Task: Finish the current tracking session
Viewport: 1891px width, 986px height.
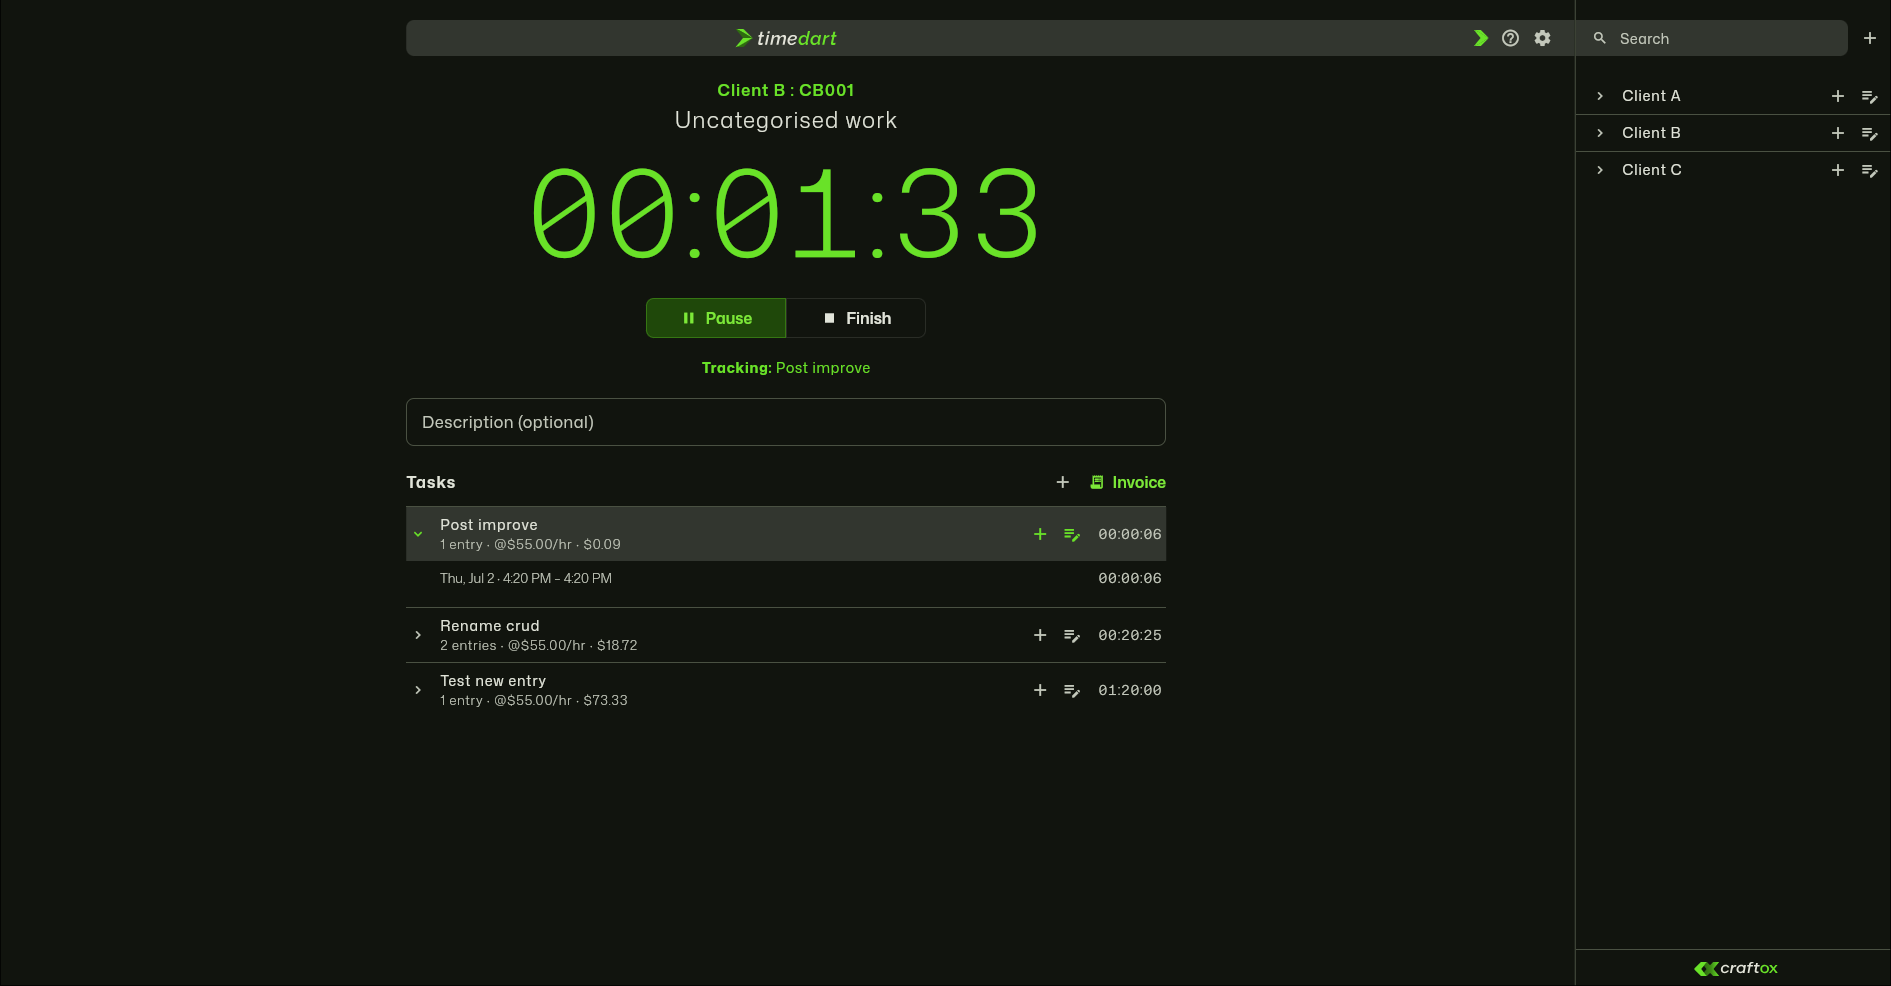Action: click(x=856, y=318)
